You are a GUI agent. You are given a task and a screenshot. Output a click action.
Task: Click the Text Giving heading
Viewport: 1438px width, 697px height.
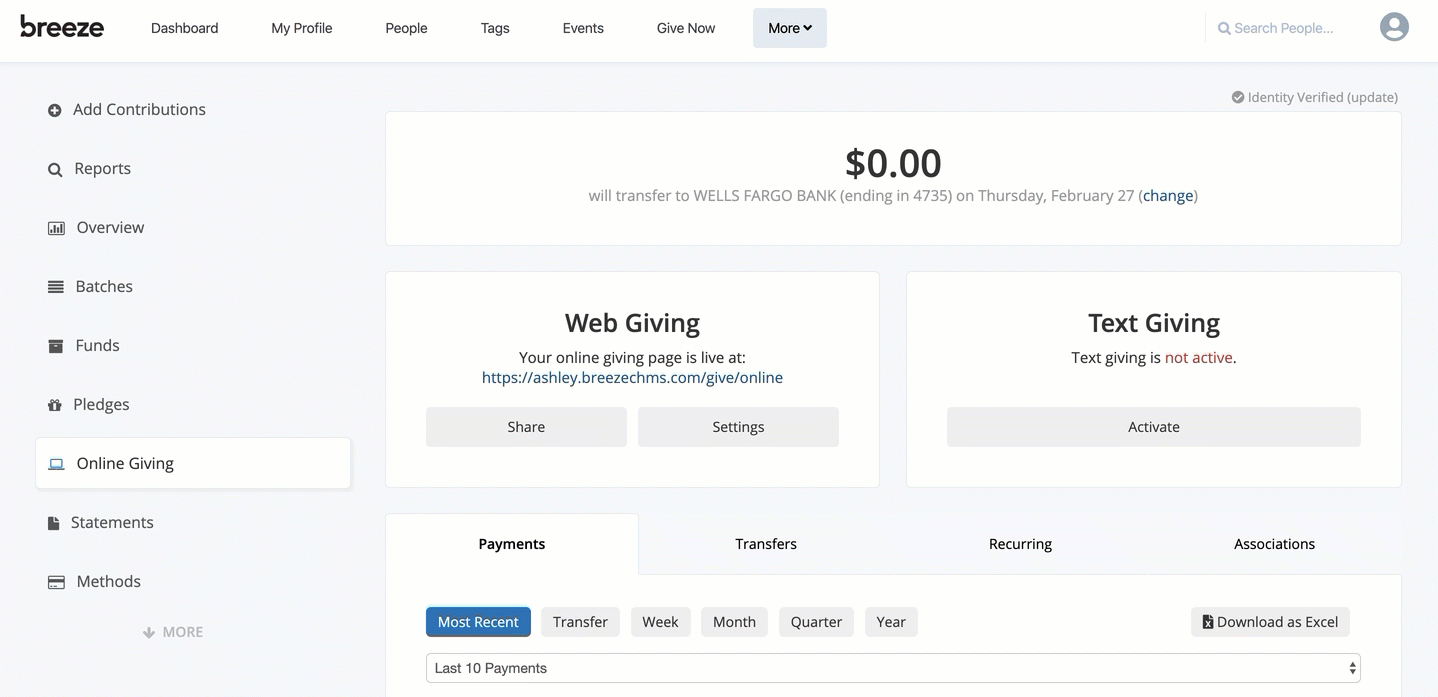pyautogui.click(x=1154, y=323)
